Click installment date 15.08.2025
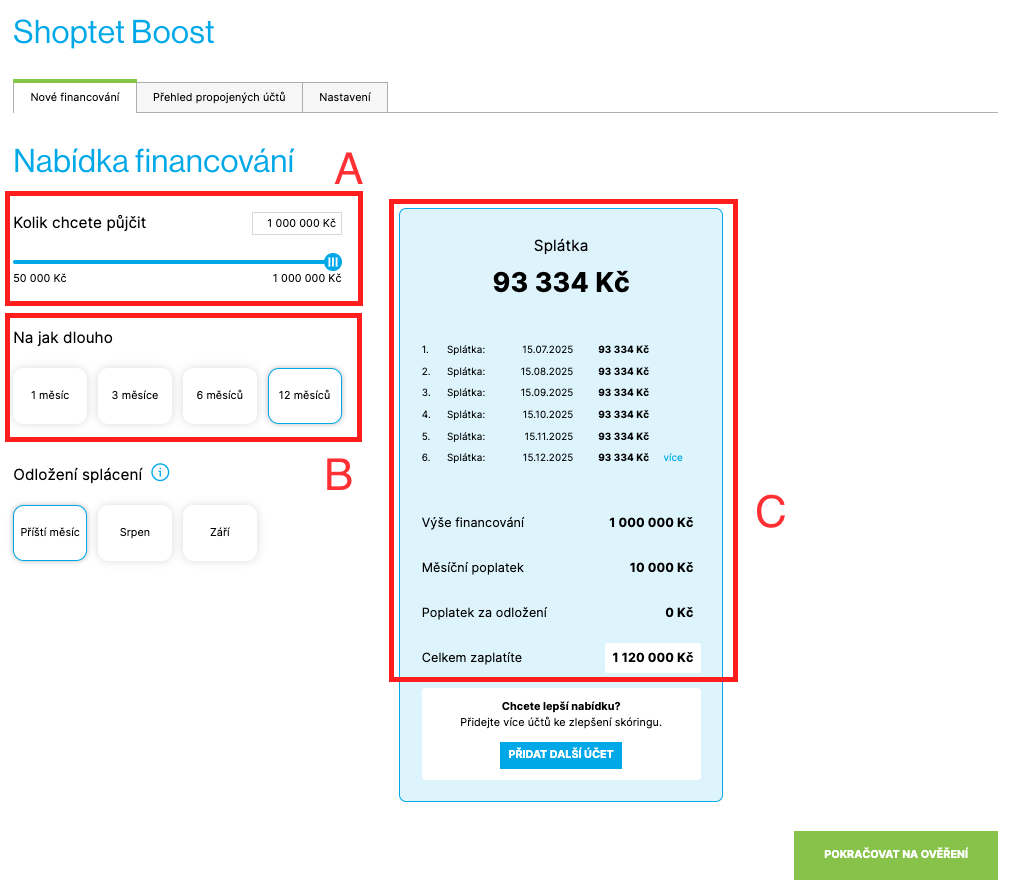The image size is (1012, 892). tap(547, 372)
